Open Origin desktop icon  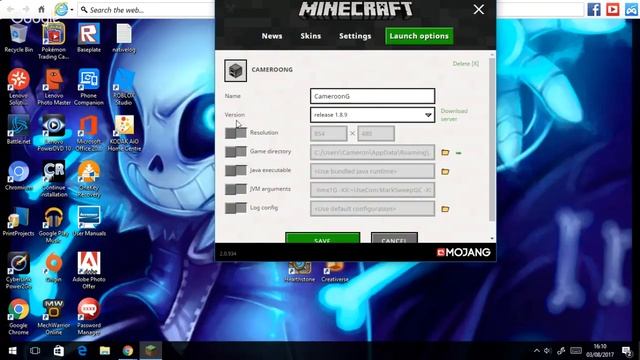(x=53, y=268)
